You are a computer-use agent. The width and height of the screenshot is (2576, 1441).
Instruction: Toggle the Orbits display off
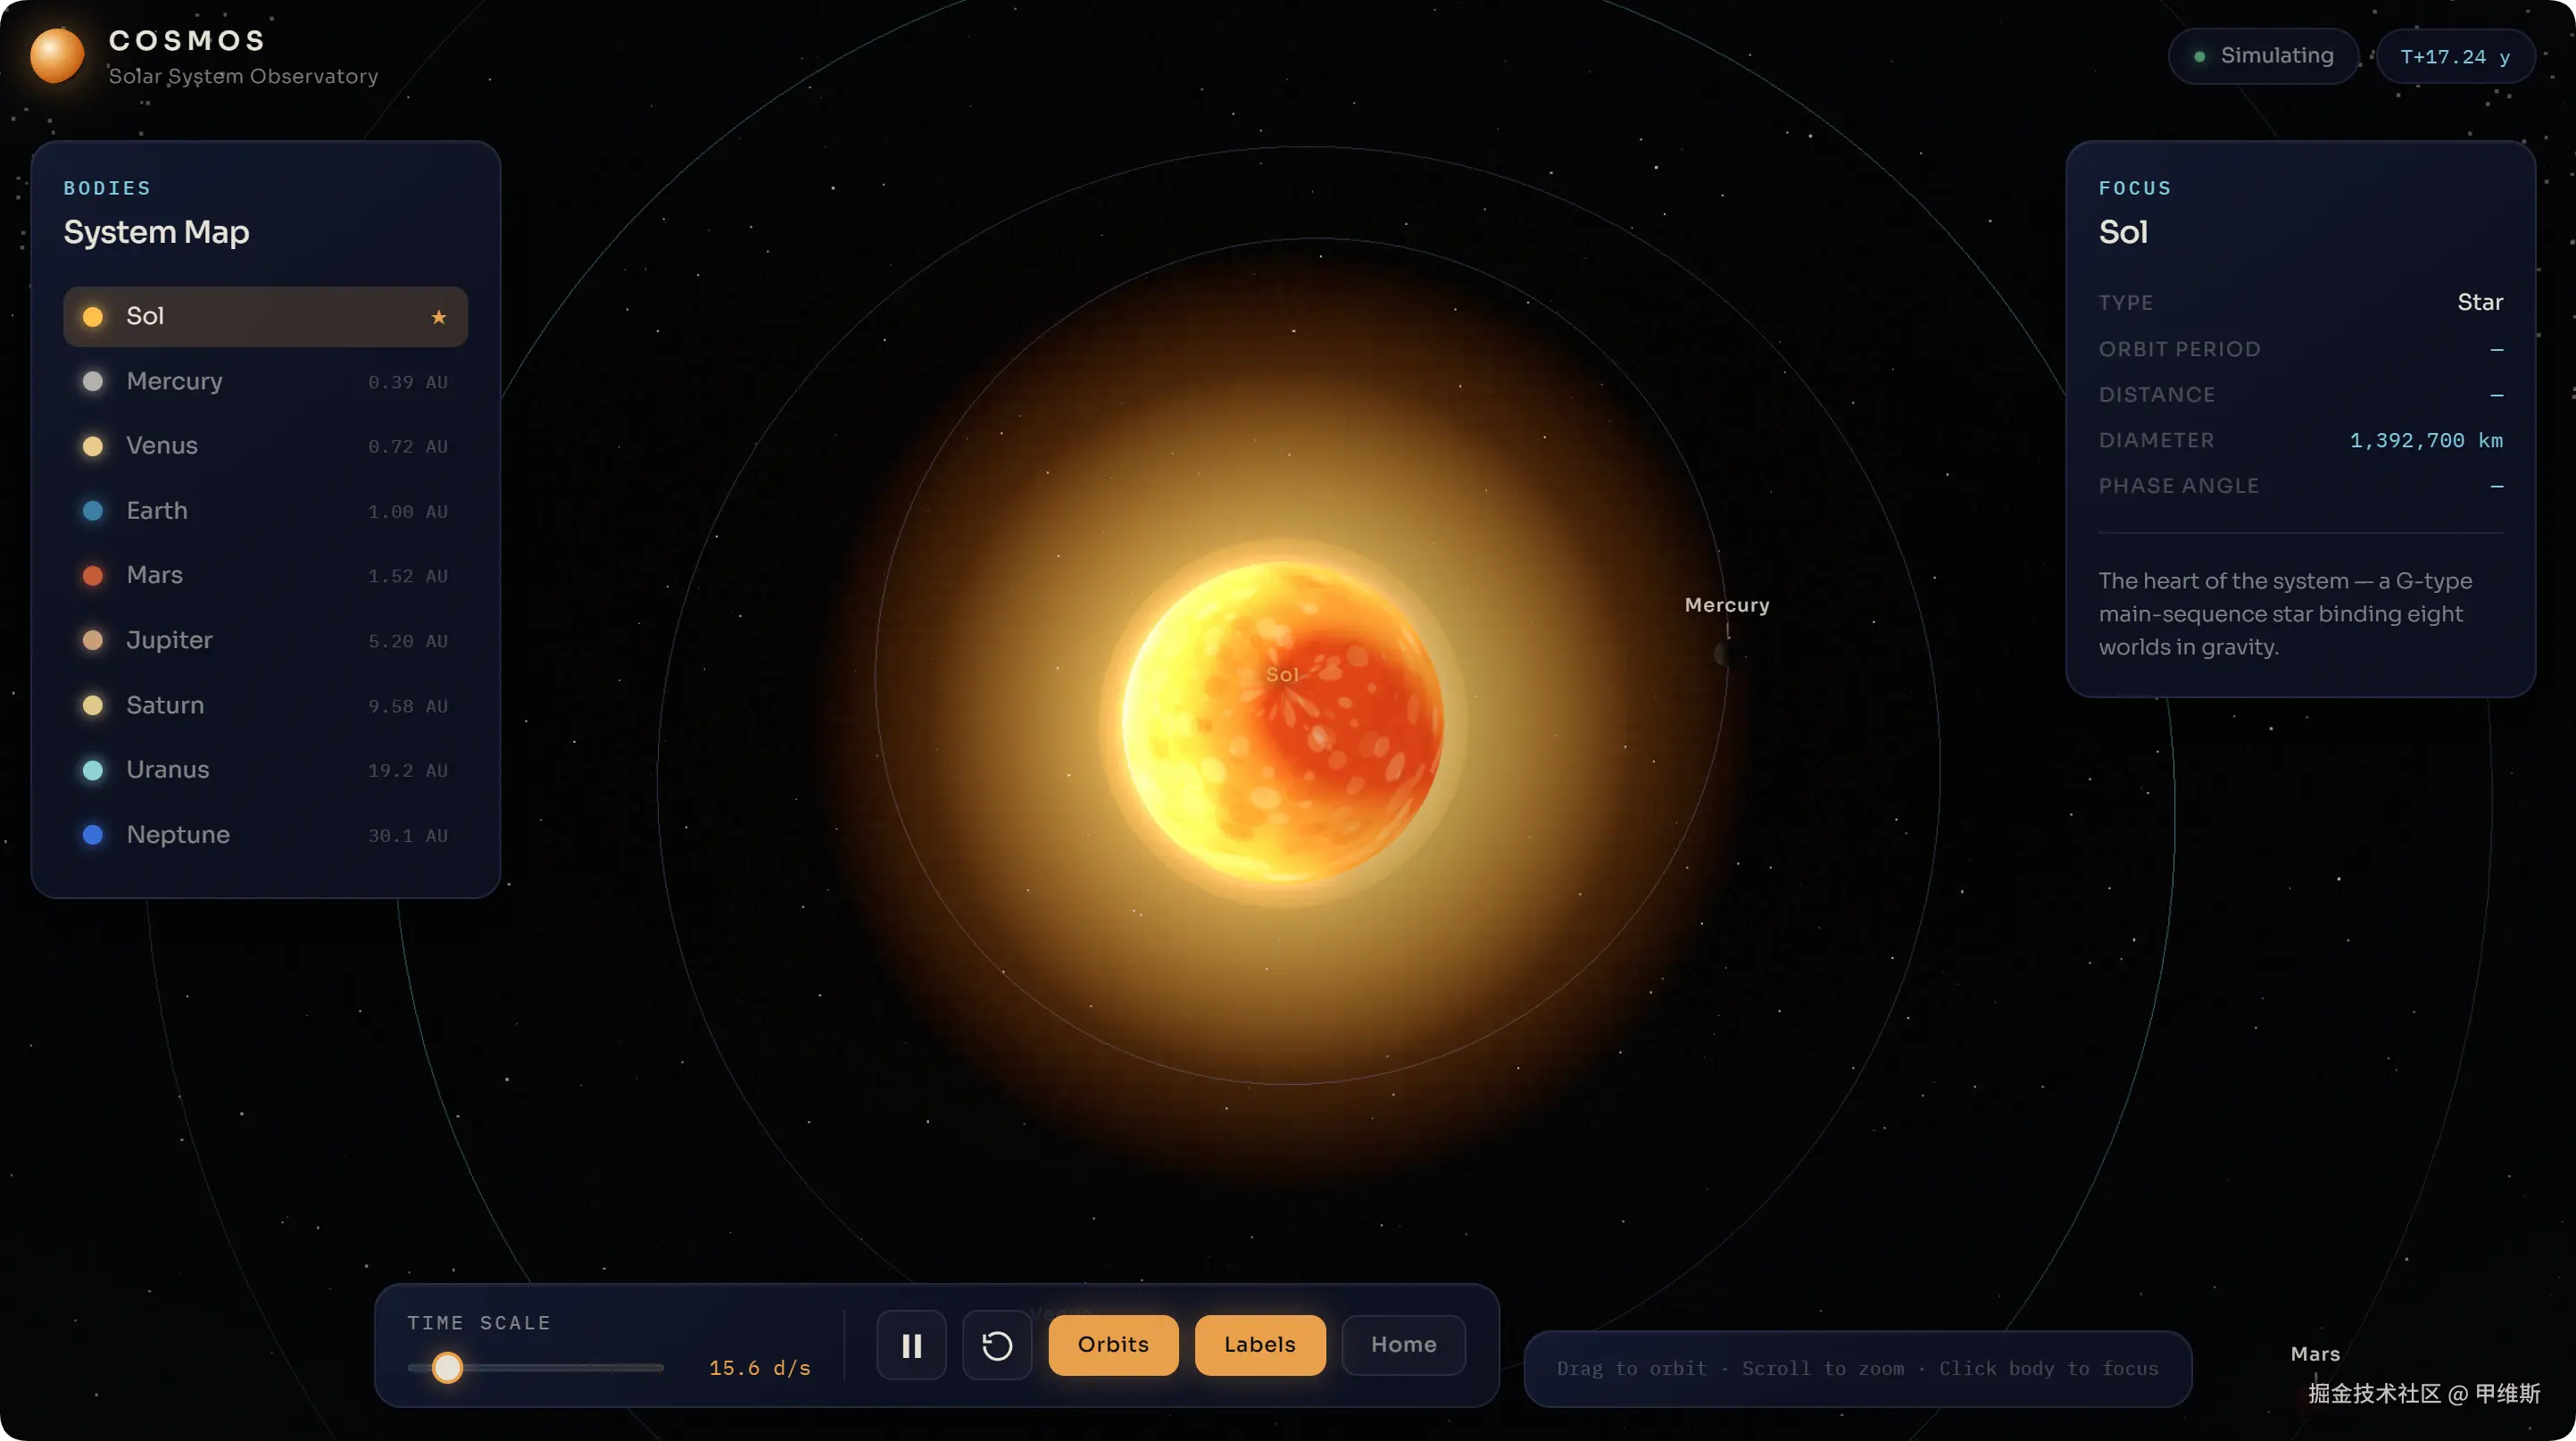(x=1113, y=1345)
